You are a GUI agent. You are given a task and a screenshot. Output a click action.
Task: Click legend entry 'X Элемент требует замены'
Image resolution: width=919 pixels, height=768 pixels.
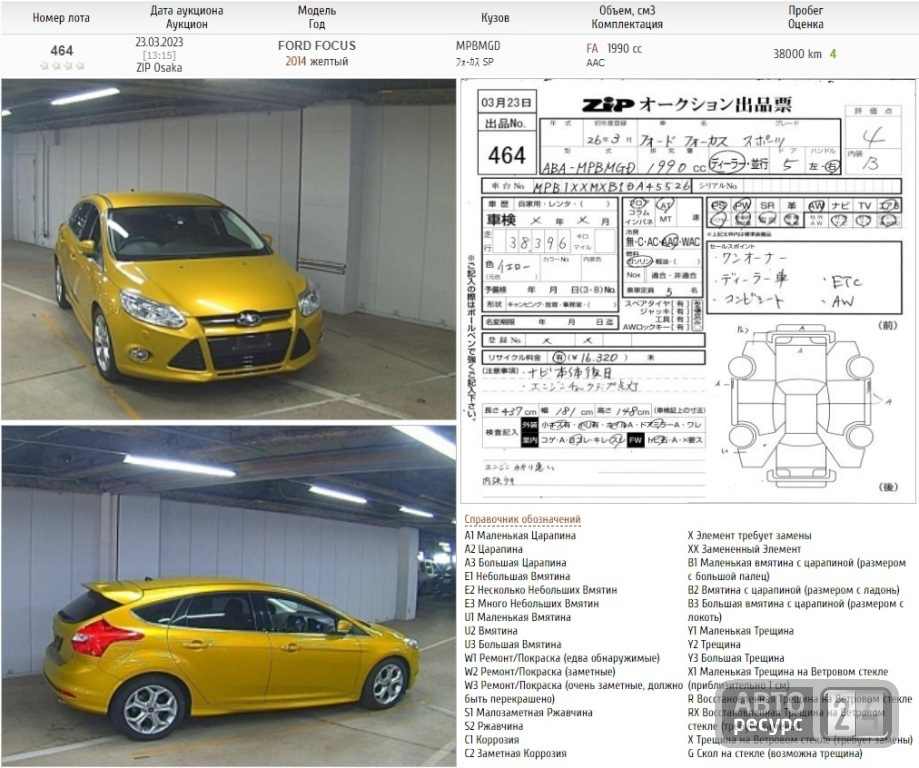(x=750, y=535)
